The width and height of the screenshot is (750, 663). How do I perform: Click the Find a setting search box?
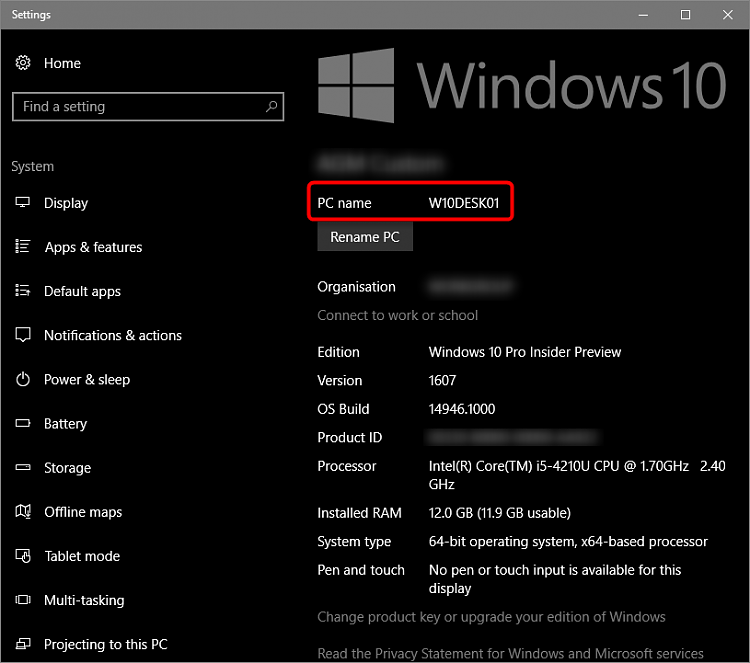click(148, 106)
